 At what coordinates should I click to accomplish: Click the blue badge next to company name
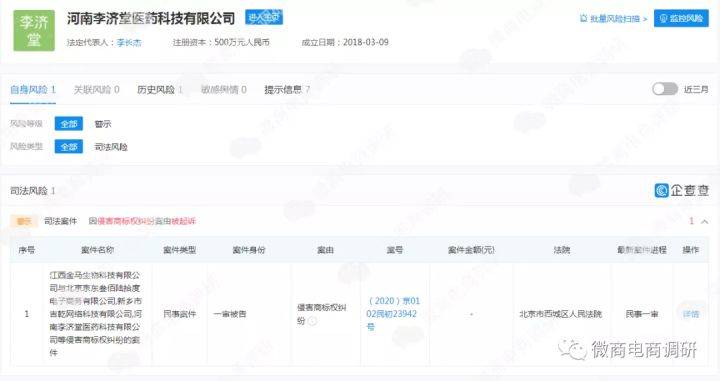pyautogui.click(x=264, y=17)
